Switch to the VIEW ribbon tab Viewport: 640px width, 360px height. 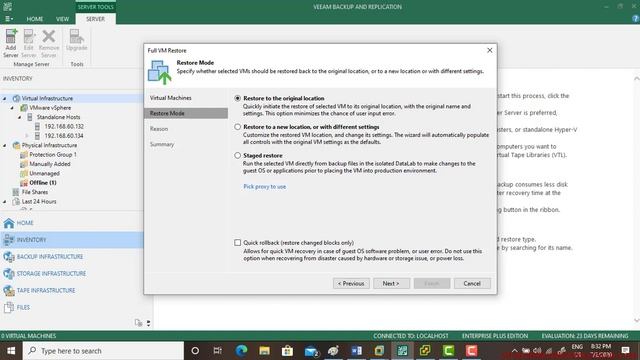62,19
